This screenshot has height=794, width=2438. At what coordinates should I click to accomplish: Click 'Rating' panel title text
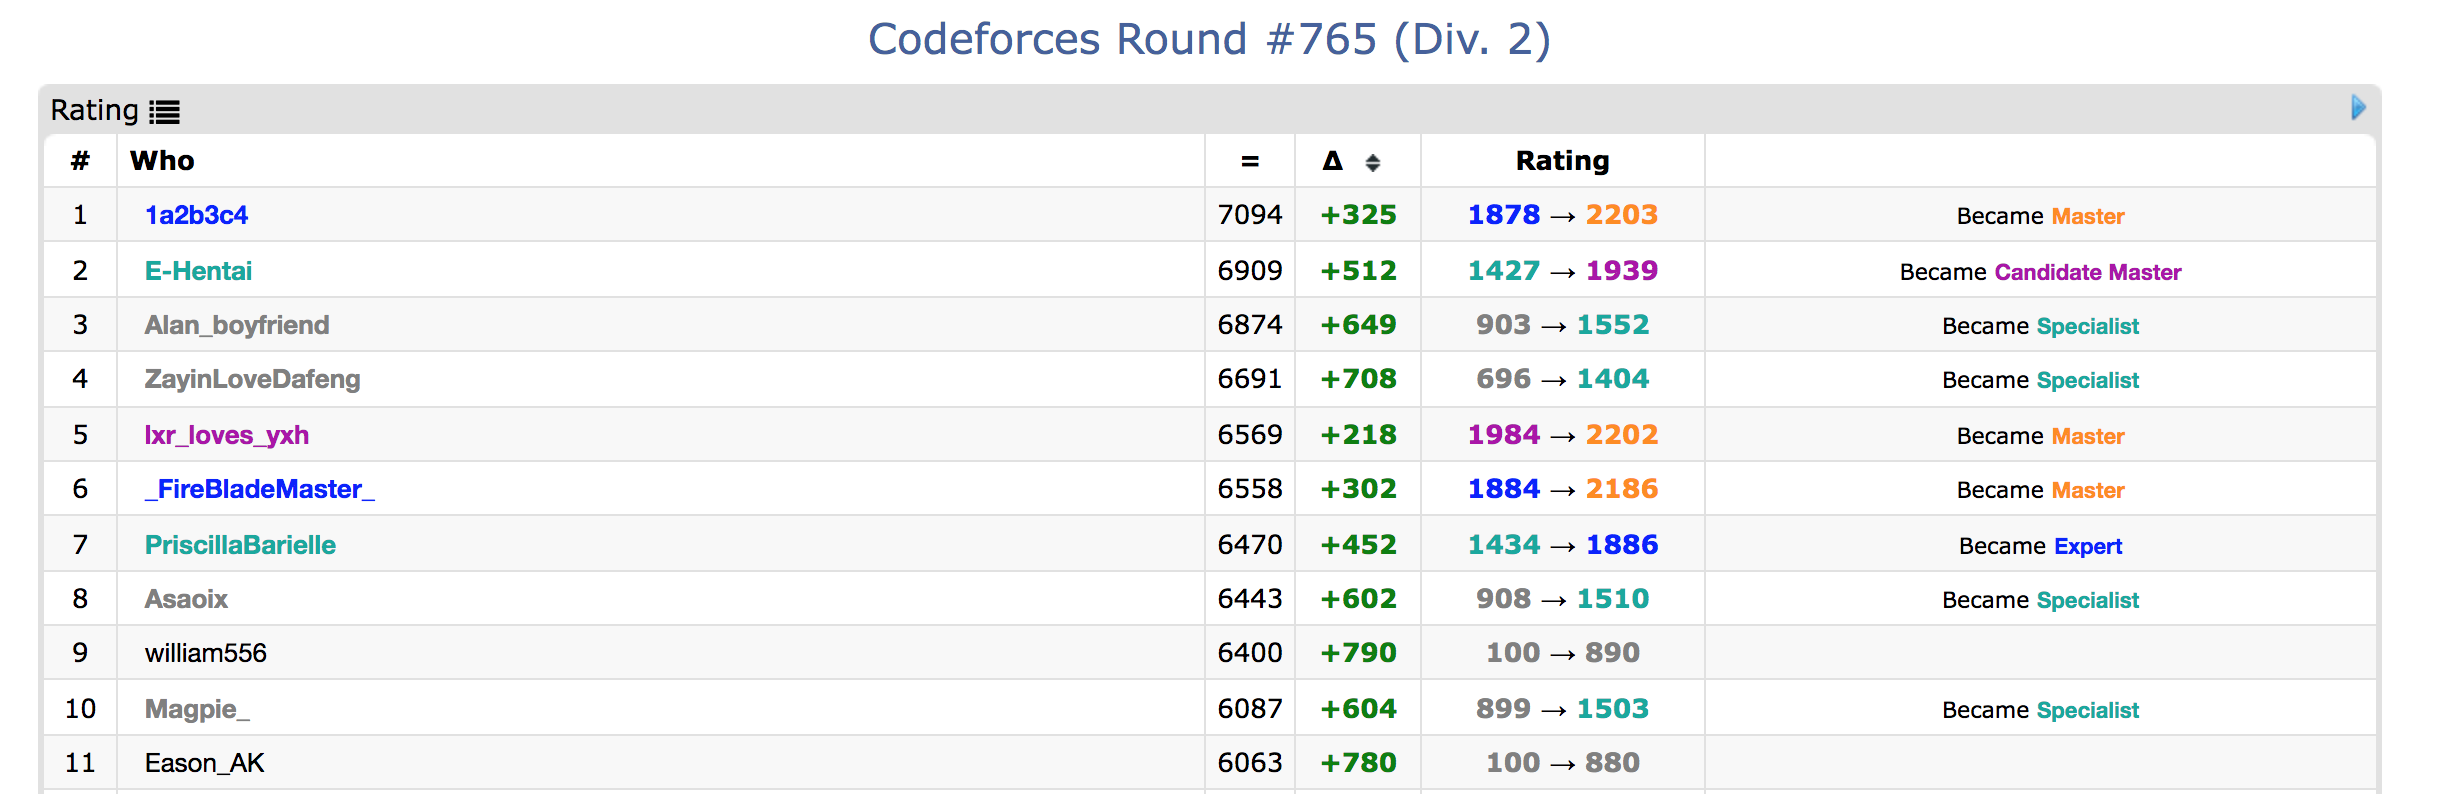[x=95, y=110]
